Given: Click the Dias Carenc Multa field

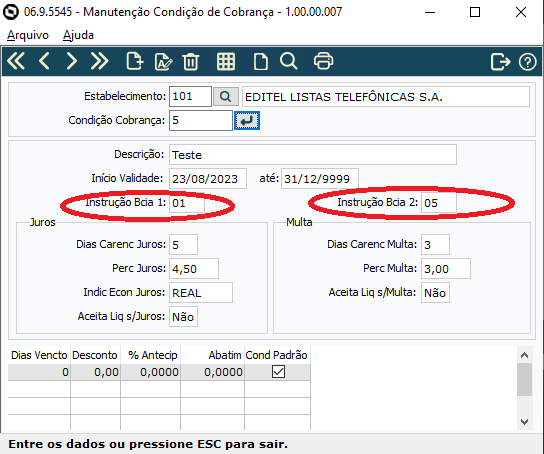Looking at the screenshot, I should point(435,245).
